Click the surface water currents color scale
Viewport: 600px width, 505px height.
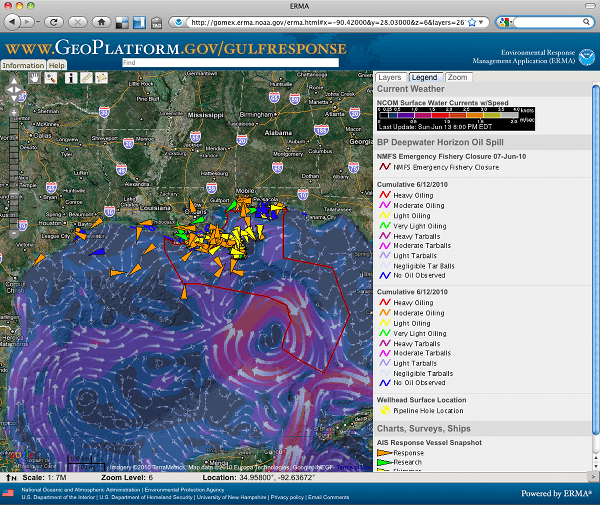click(456, 119)
